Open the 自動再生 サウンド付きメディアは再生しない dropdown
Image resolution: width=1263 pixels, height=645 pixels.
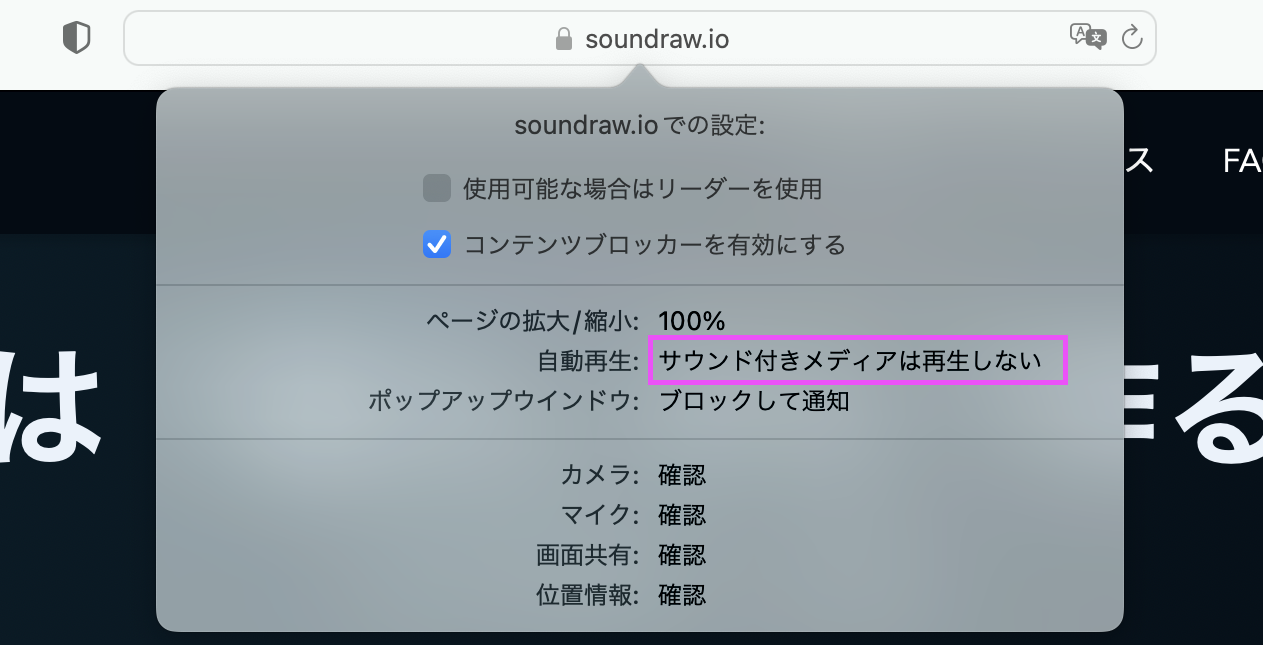[859, 361]
